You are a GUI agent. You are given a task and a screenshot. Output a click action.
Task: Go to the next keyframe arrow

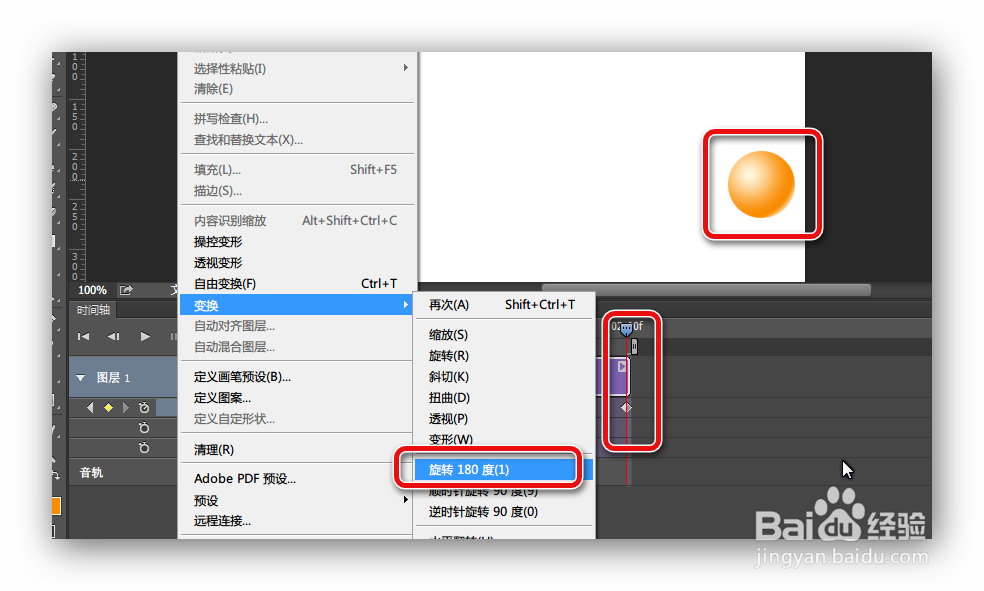point(126,408)
